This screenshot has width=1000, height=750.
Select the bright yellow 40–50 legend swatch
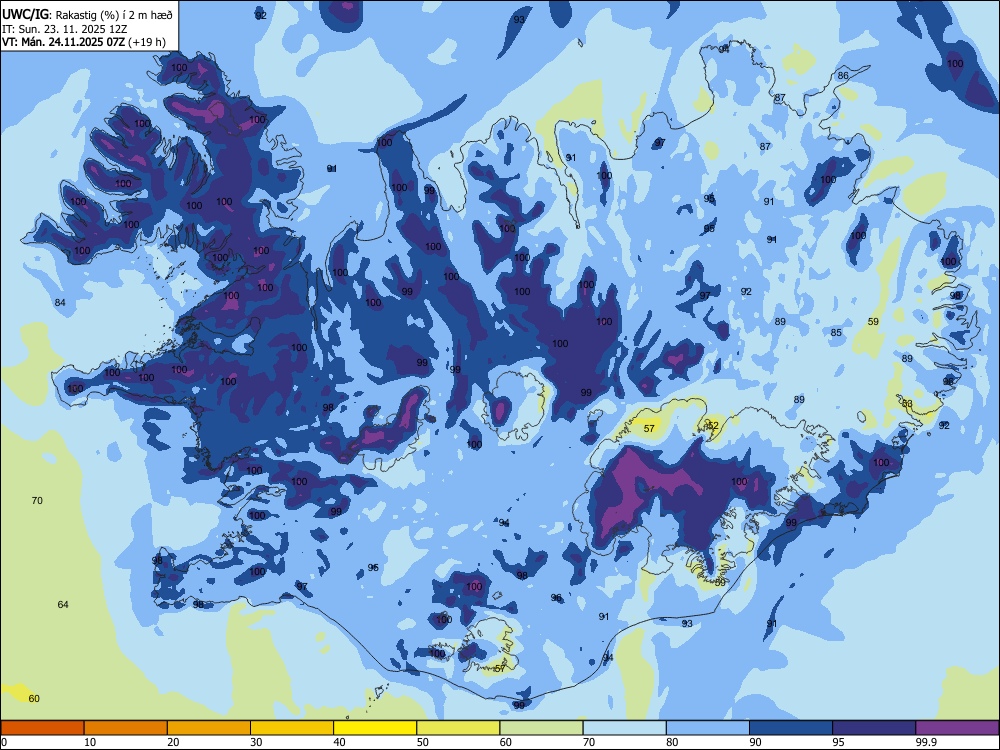(x=375, y=728)
